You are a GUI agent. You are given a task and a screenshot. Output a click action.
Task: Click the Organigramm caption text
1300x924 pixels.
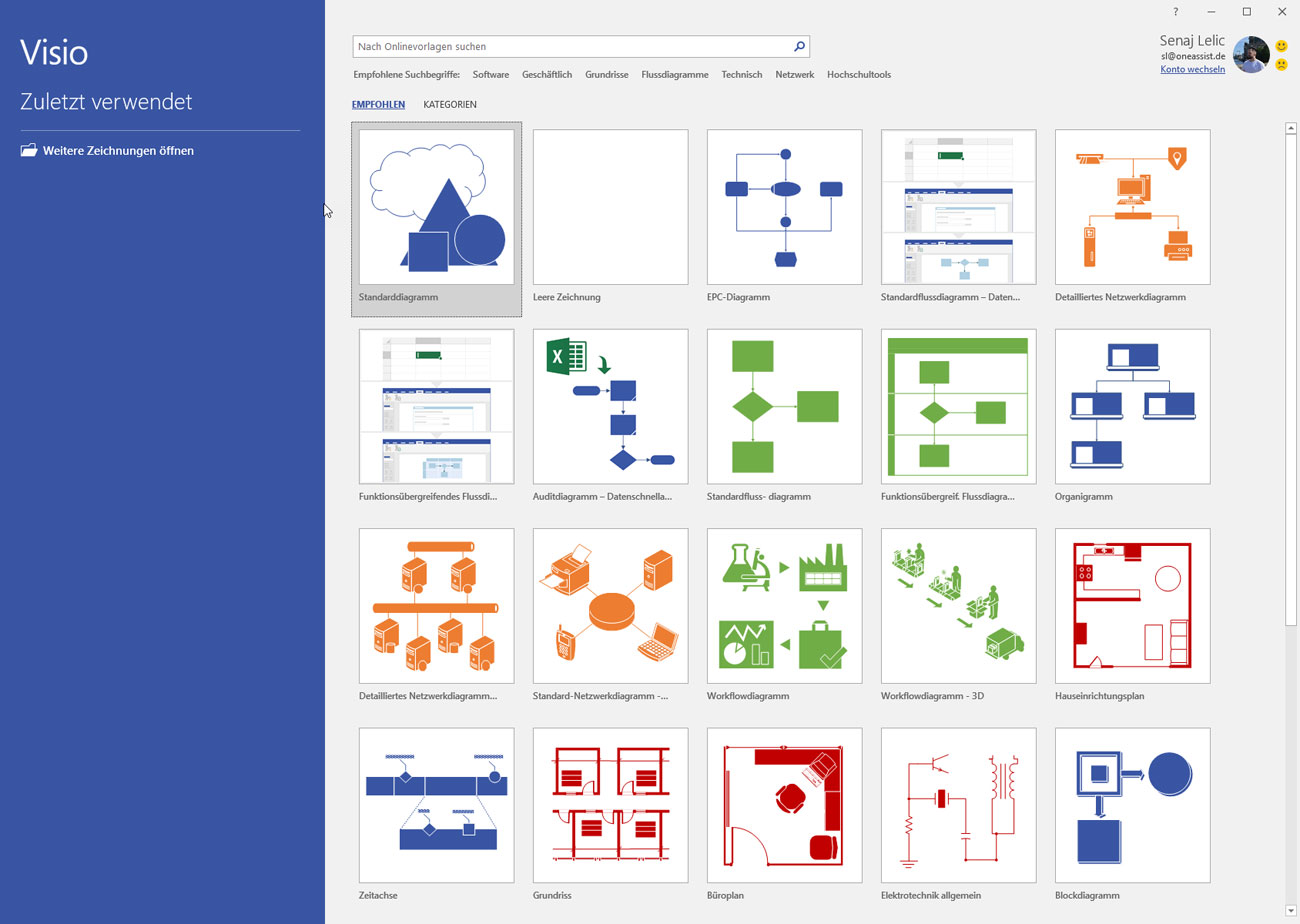tap(1083, 496)
